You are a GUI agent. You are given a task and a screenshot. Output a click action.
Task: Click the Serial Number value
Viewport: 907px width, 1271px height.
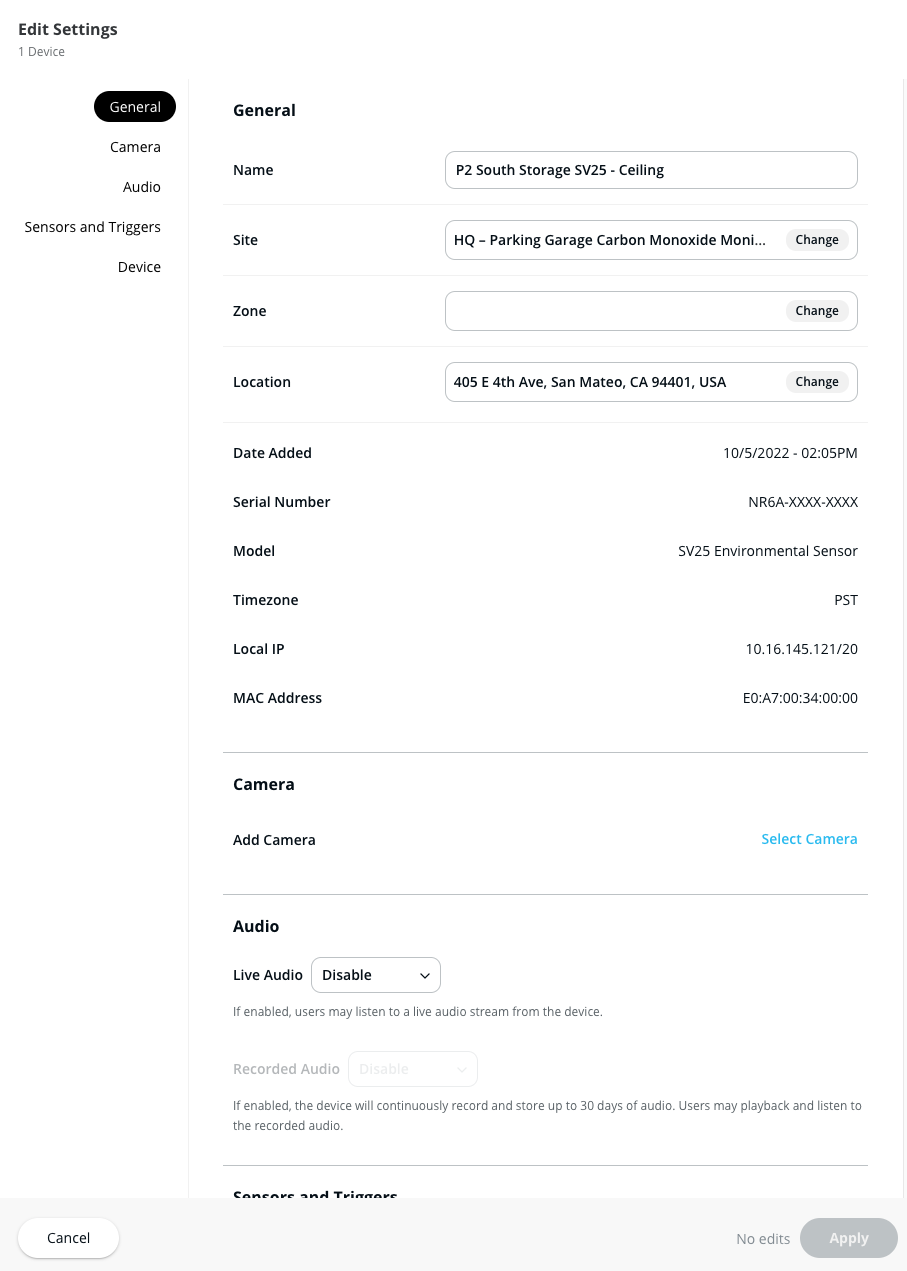click(x=802, y=502)
